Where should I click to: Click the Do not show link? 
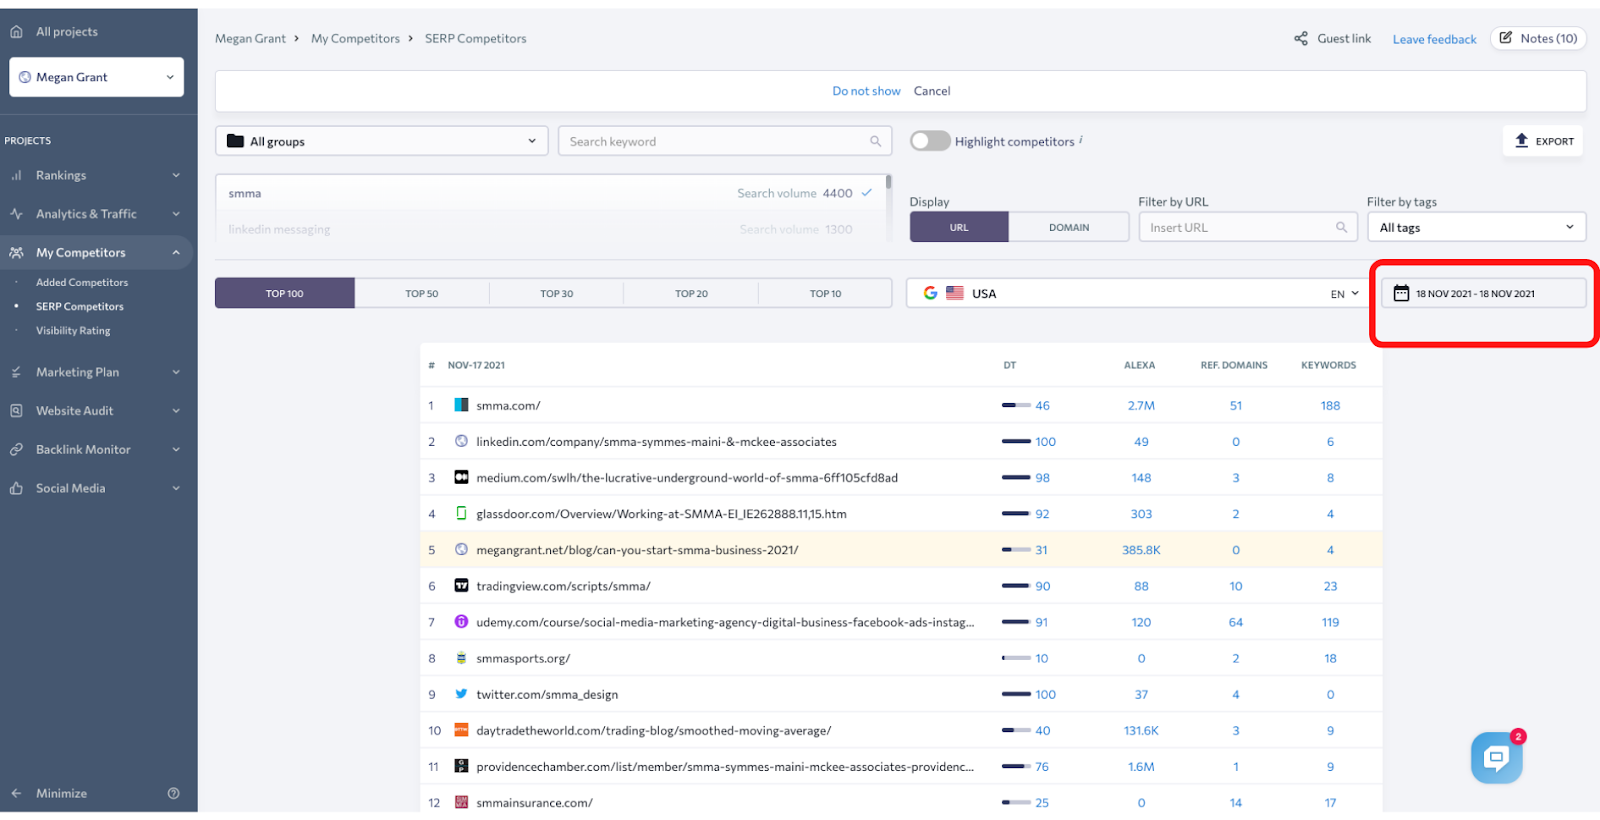tap(866, 91)
